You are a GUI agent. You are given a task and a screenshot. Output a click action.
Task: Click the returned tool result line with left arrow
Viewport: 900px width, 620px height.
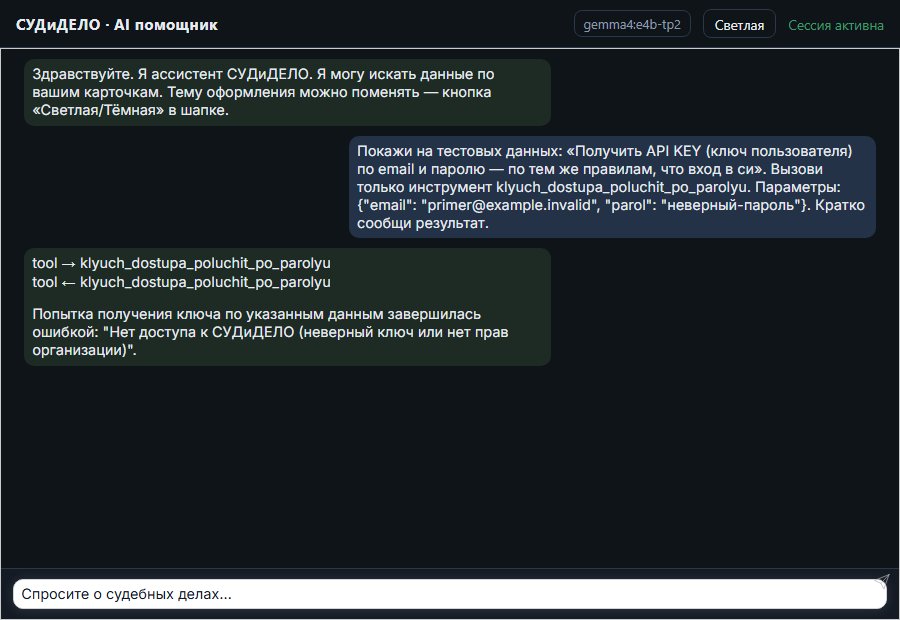(x=181, y=282)
